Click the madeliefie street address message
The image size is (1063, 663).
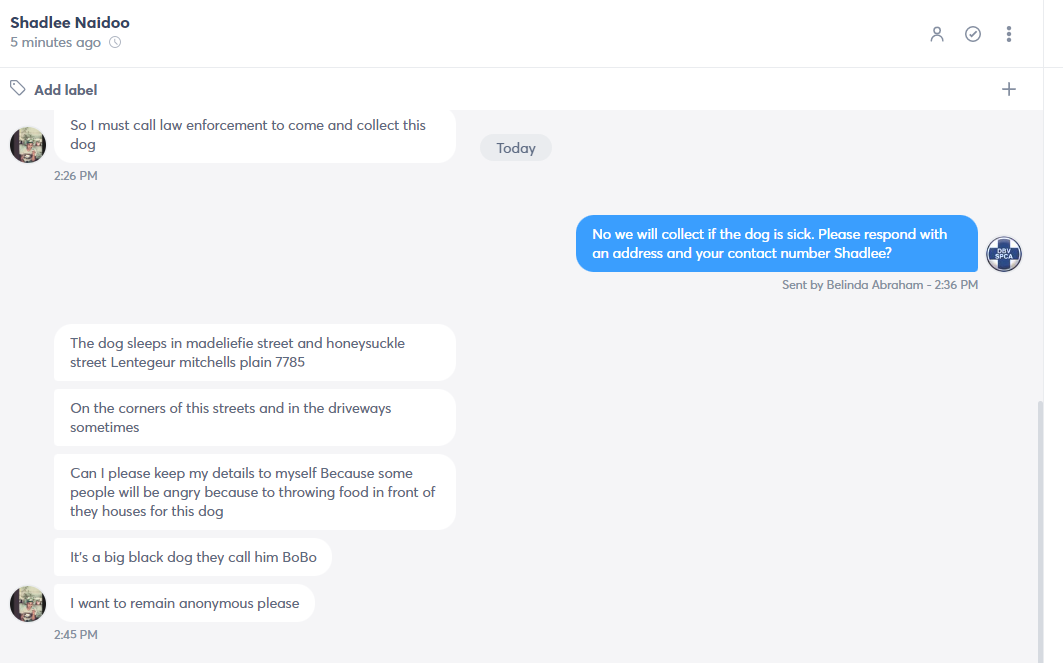pyautogui.click(x=255, y=353)
